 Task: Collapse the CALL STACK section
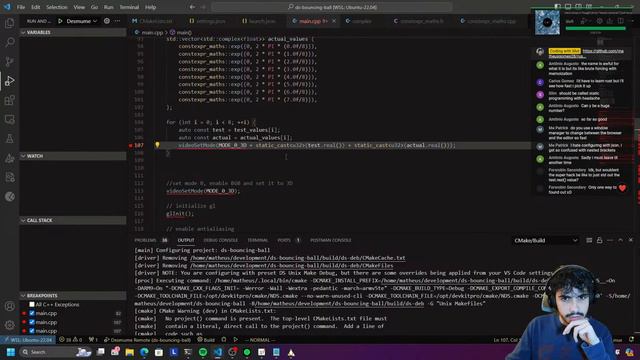point(73,220)
